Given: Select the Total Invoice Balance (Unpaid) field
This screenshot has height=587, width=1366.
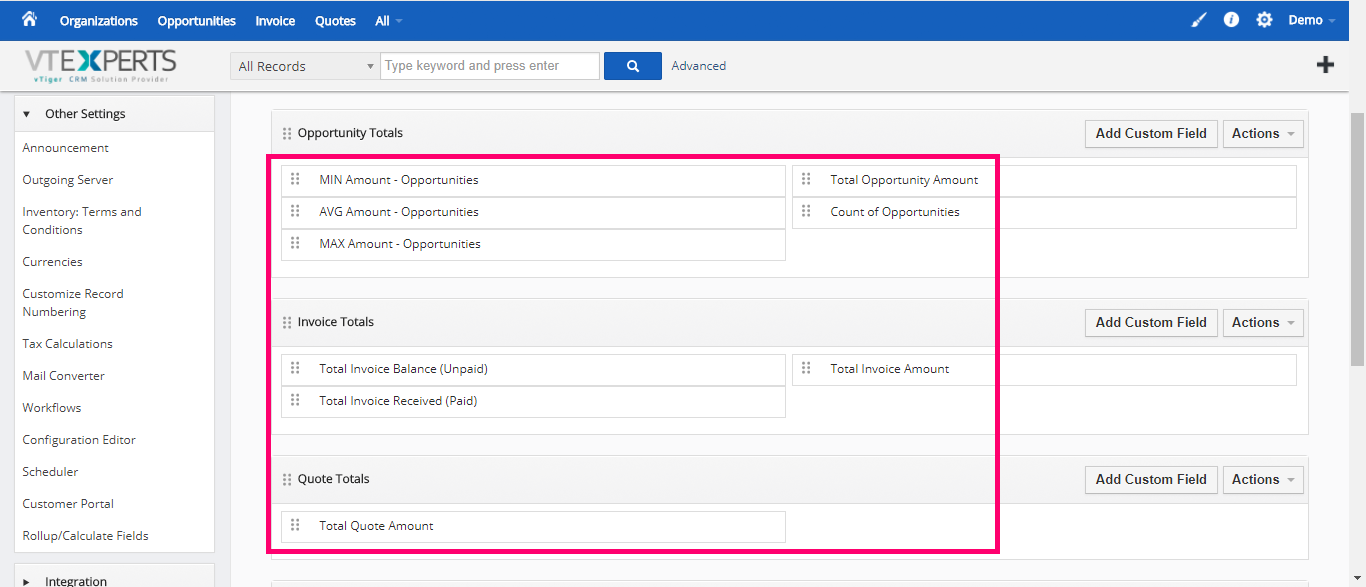Looking at the screenshot, I should pyautogui.click(x=534, y=369).
